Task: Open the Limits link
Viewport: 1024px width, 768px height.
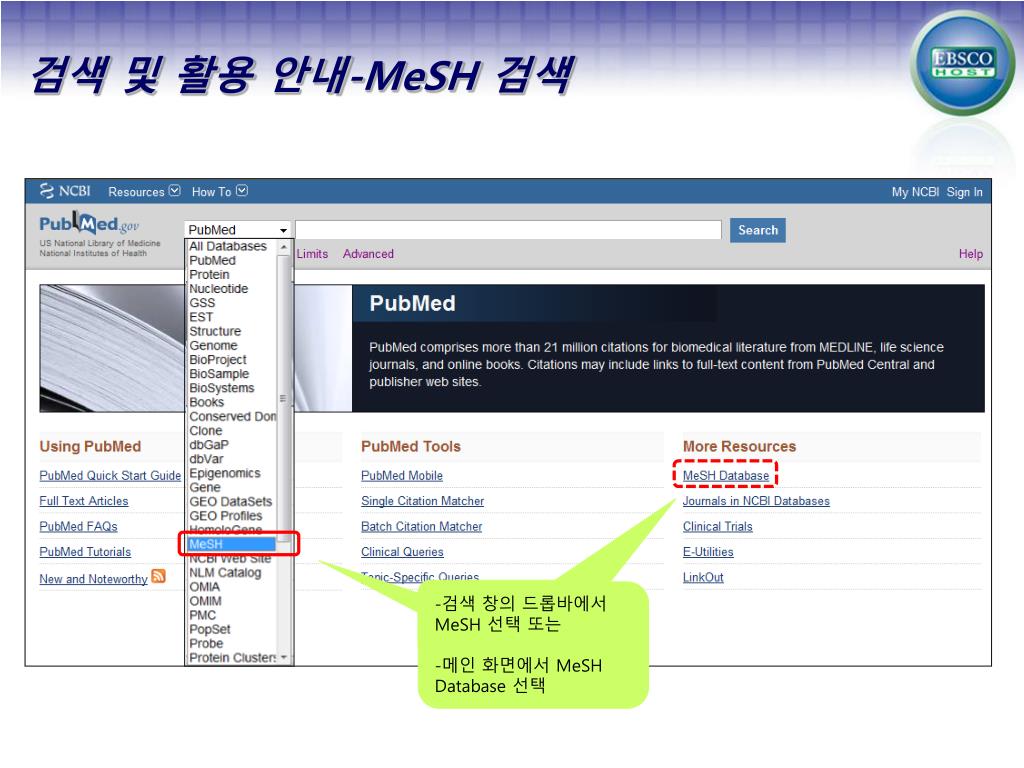Action: tap(312, 254)
